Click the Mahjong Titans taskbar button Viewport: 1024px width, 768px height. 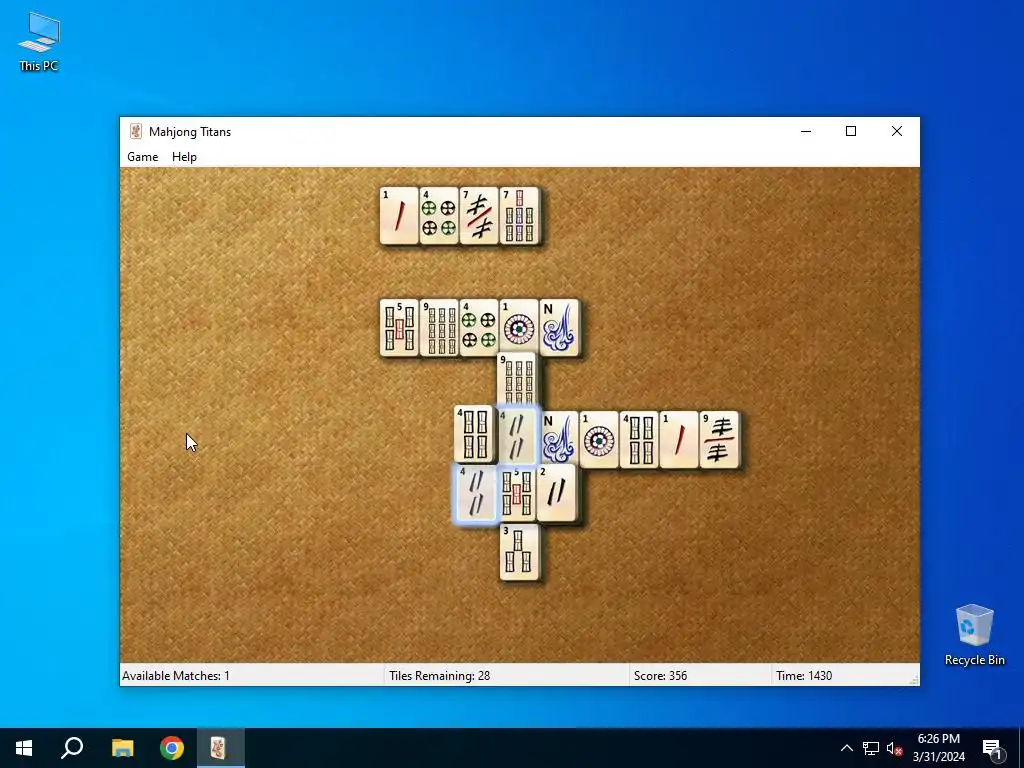(x=221, y=748)
